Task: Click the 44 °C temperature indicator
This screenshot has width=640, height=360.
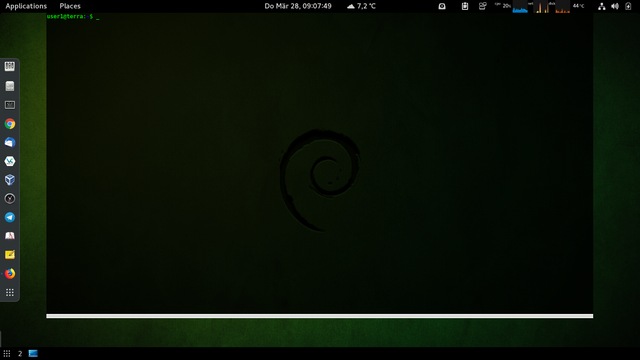Action: tap(578, 6)
